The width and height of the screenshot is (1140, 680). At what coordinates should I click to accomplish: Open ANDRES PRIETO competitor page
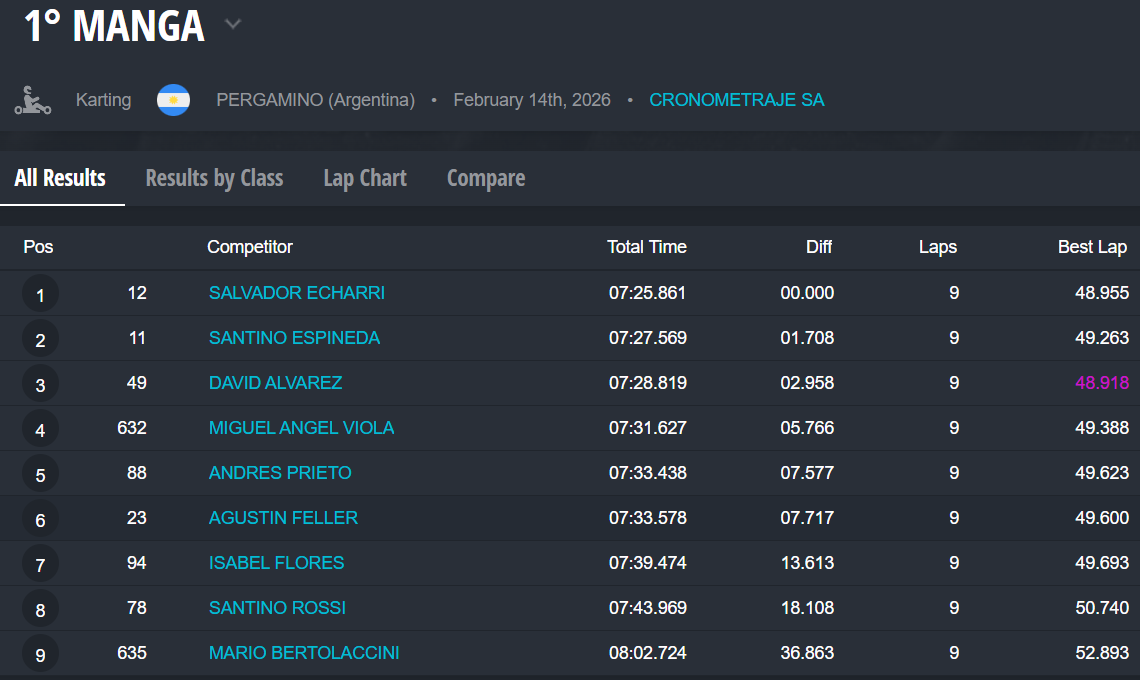(x=280, y=473)
